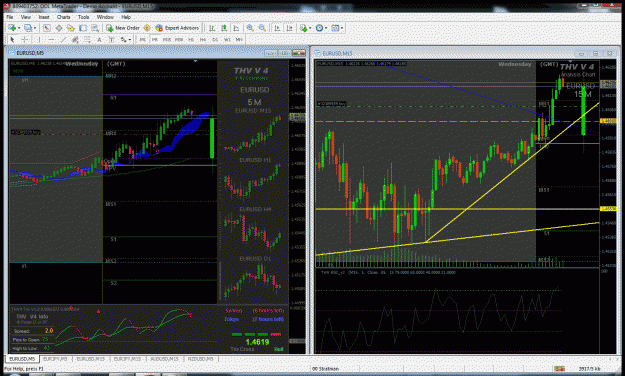Open the Window menu
The image size is (625, 376).
pos(105,17)
